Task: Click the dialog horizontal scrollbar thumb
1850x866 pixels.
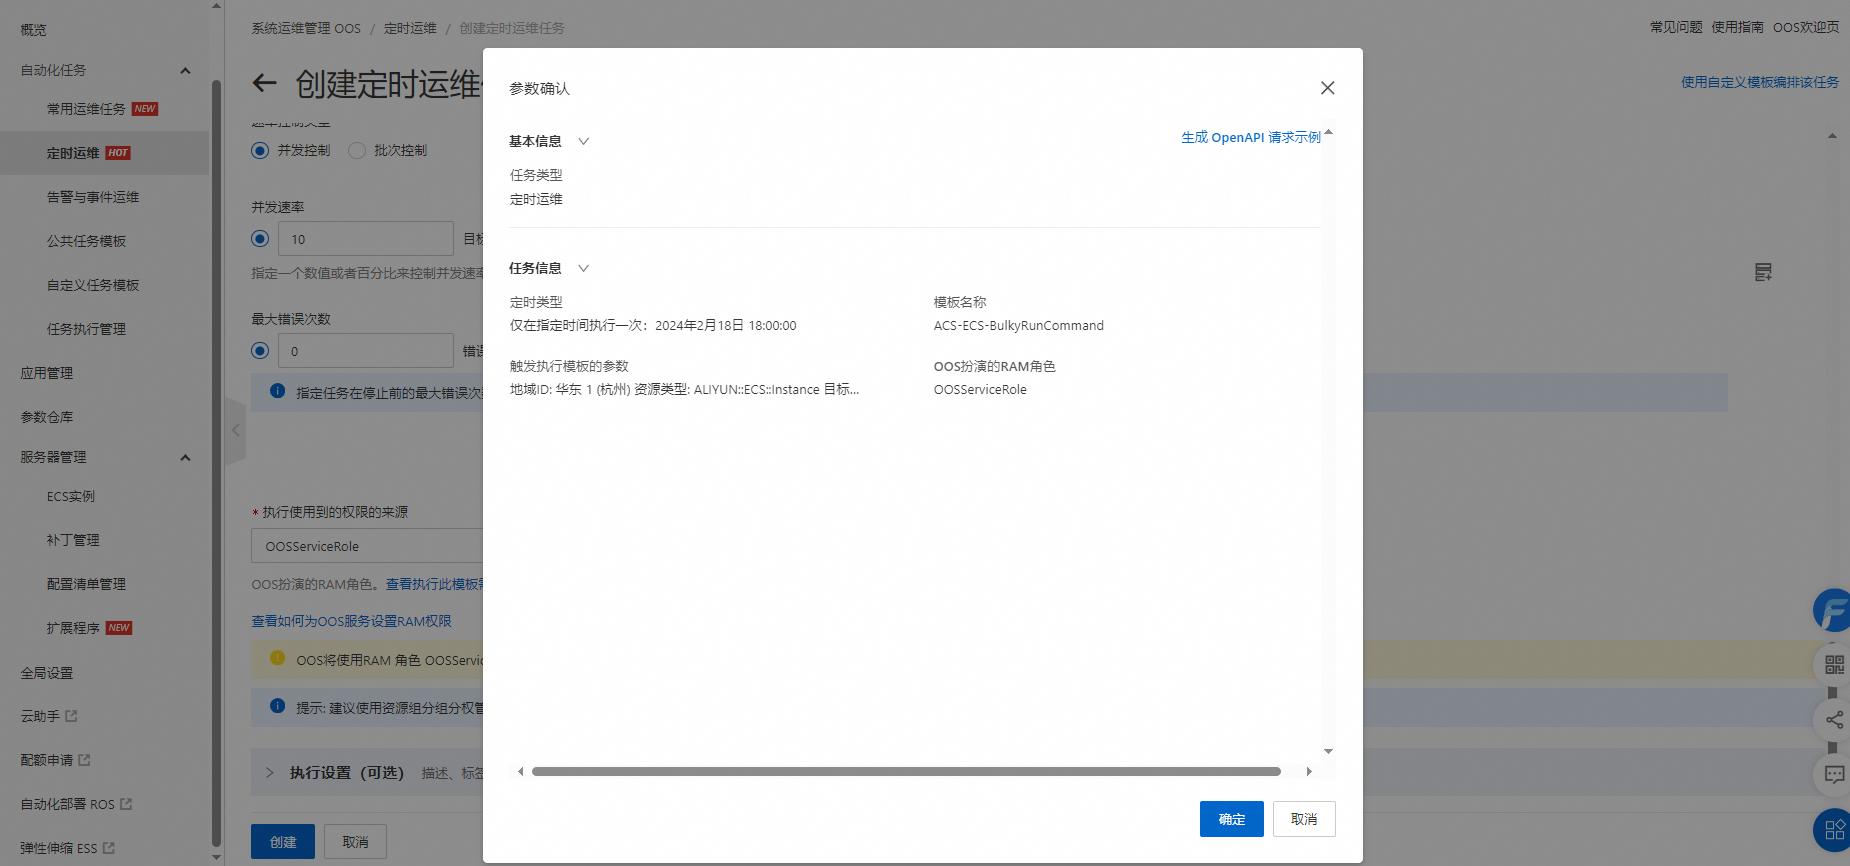Action: pyautogui.click(x=906, y=772)
